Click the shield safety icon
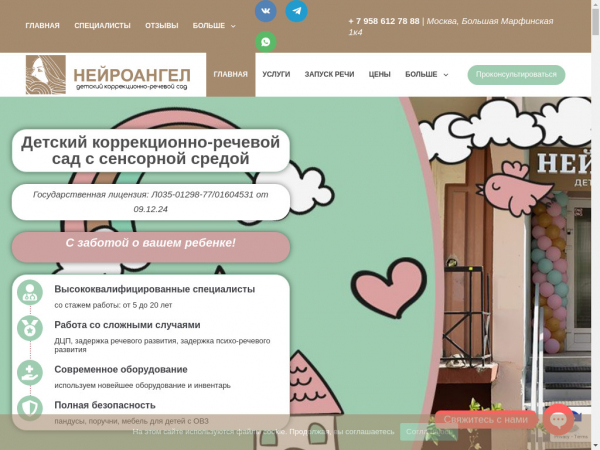 pyautogui.click(x=30, y=408)
